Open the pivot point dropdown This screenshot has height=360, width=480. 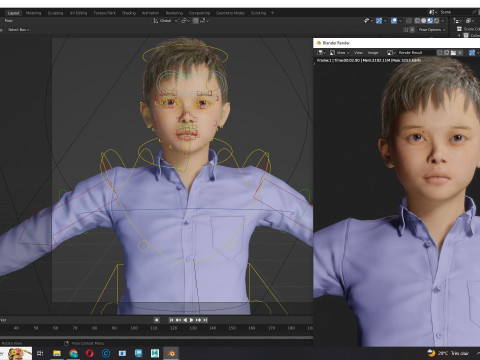(x=185, y=21)
